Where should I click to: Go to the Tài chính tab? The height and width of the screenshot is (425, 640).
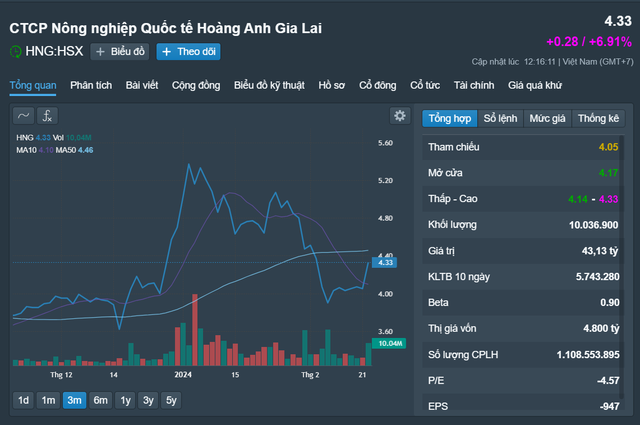[474, 85]
